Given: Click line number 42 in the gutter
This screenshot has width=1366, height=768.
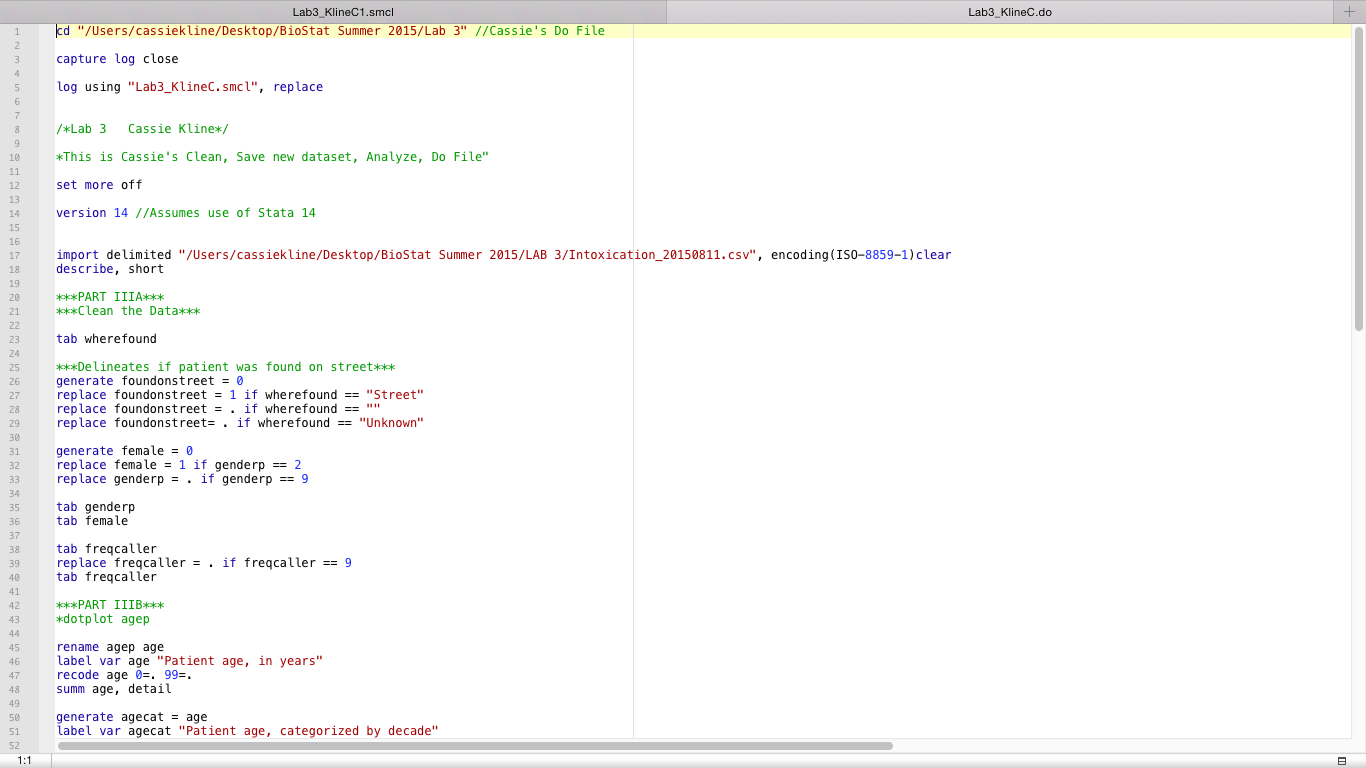Looking at the screenshot, I should (16, 605).
